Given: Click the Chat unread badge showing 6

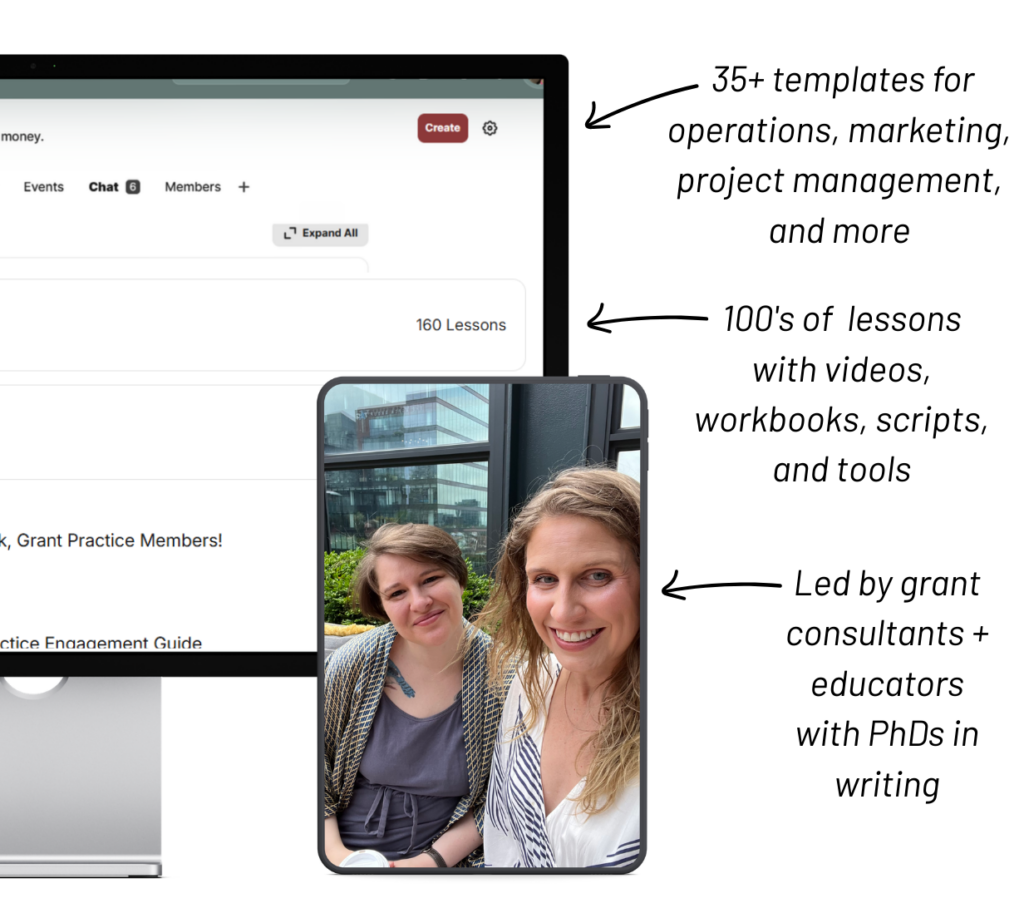Looking at the screenshot, I should pos(133,187).
